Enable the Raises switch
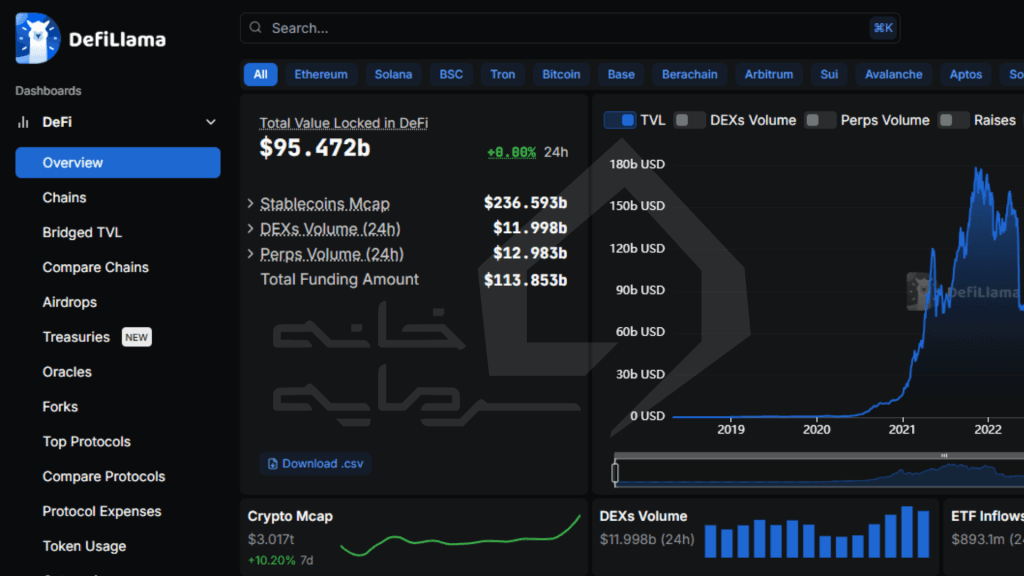Viewport: 1024px width, 576px height. 953,120
